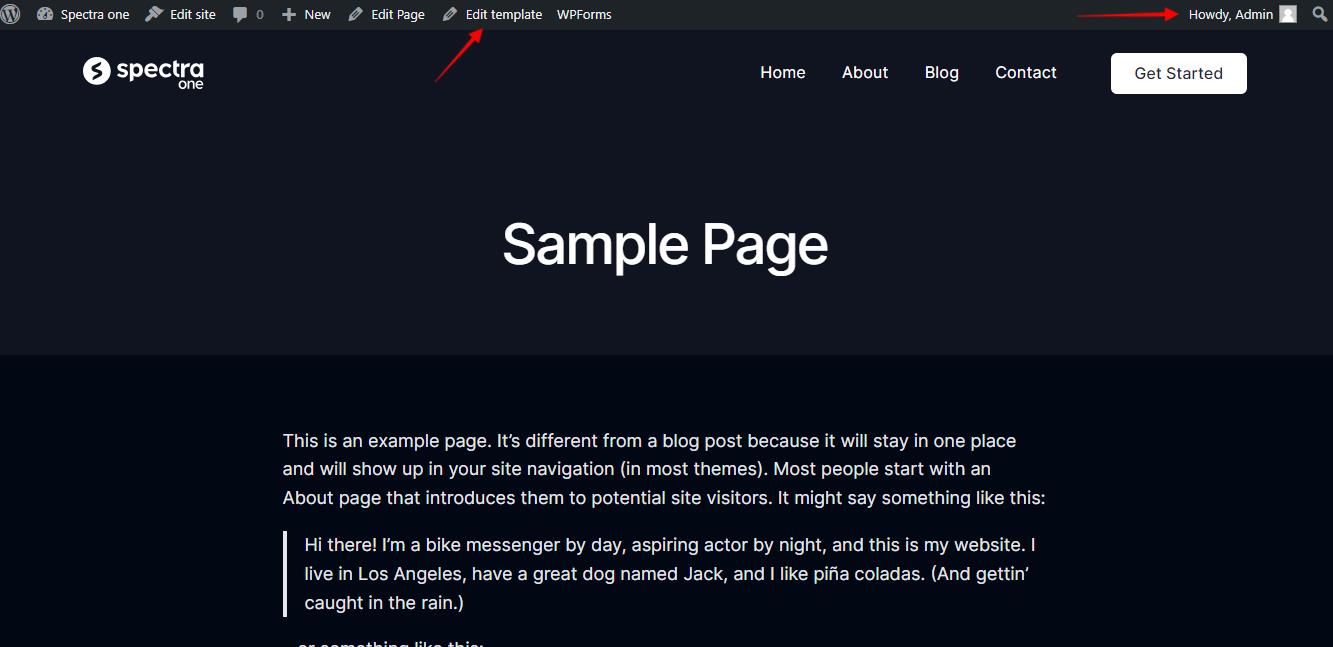Go to the Home navigation link
This screenshot has width=1333, height=647.
pos(782,72)
